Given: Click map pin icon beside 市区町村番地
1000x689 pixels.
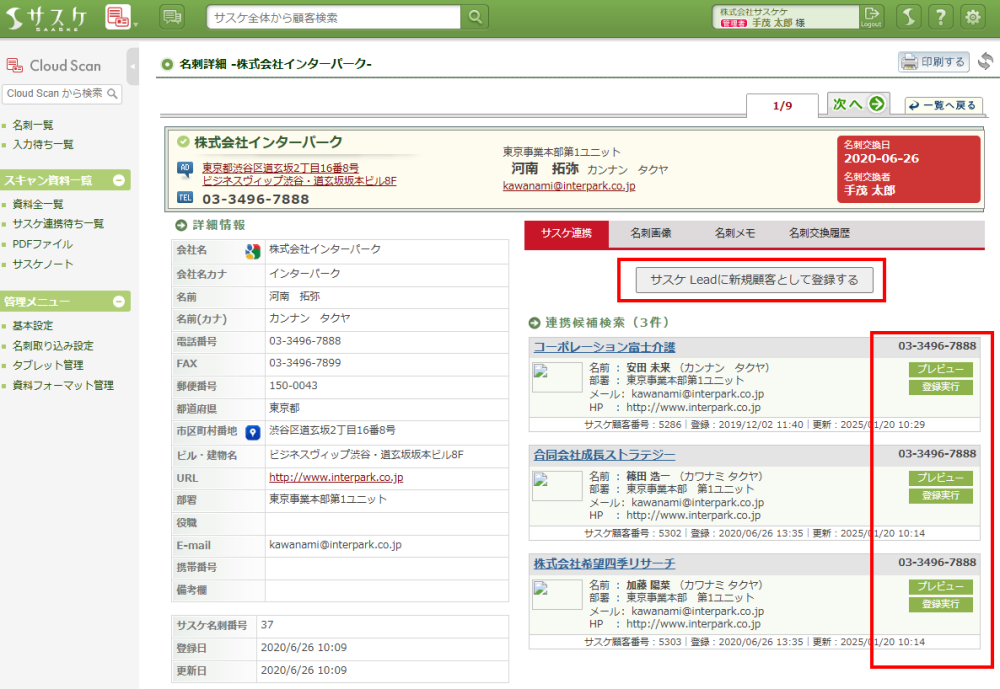Looking at the screenshot, I should pyautogui.click(x=253, y=432).
